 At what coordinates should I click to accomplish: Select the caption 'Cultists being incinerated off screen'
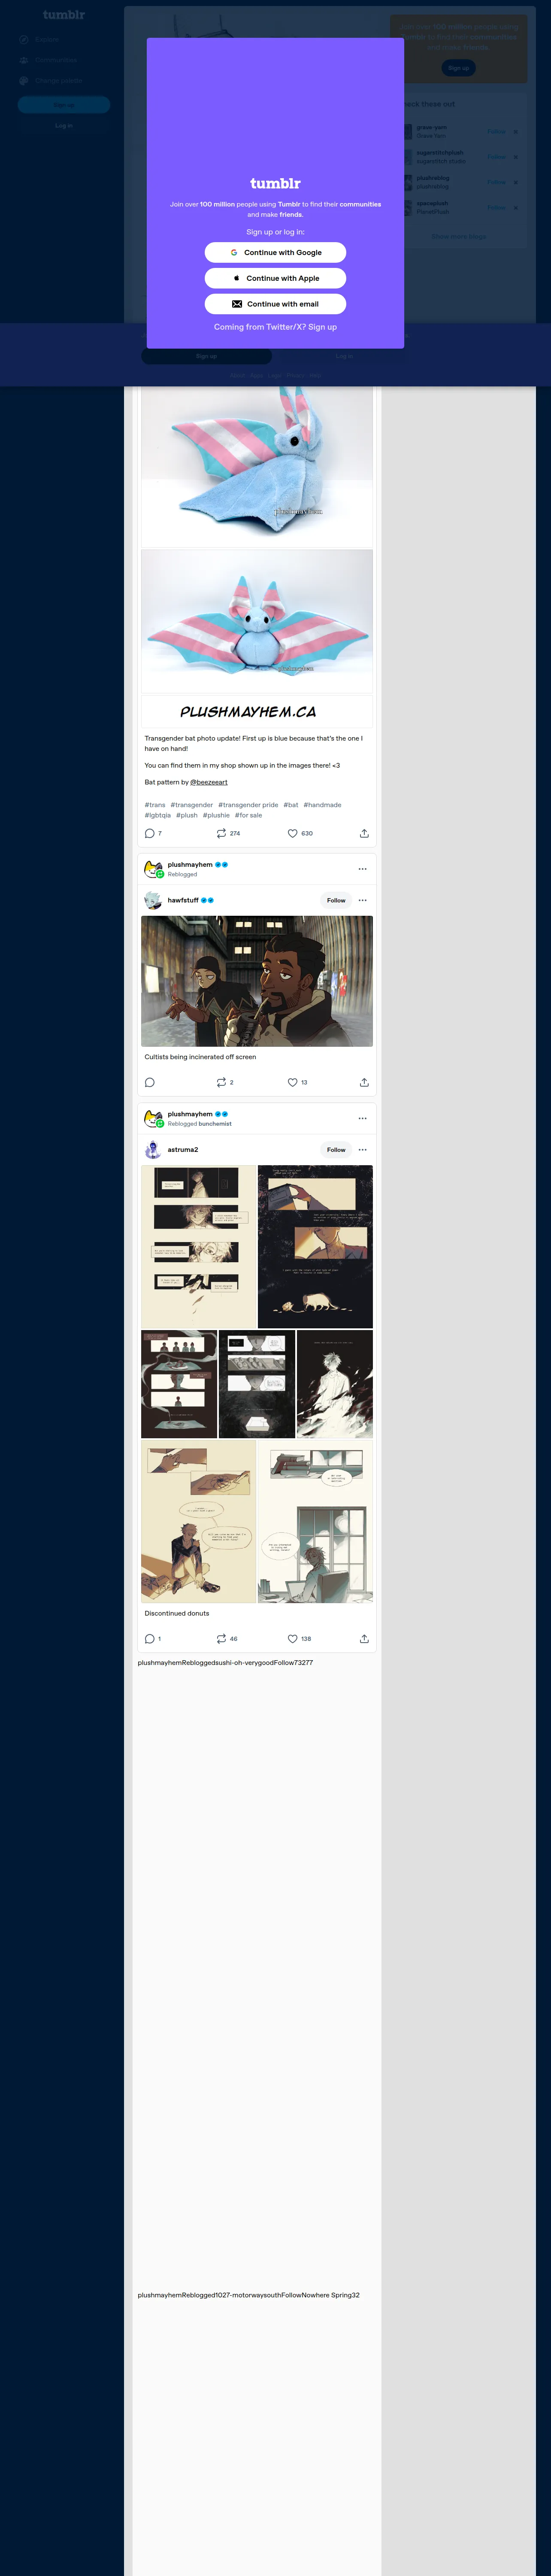pyautogui.click(x=200, y=1057)
